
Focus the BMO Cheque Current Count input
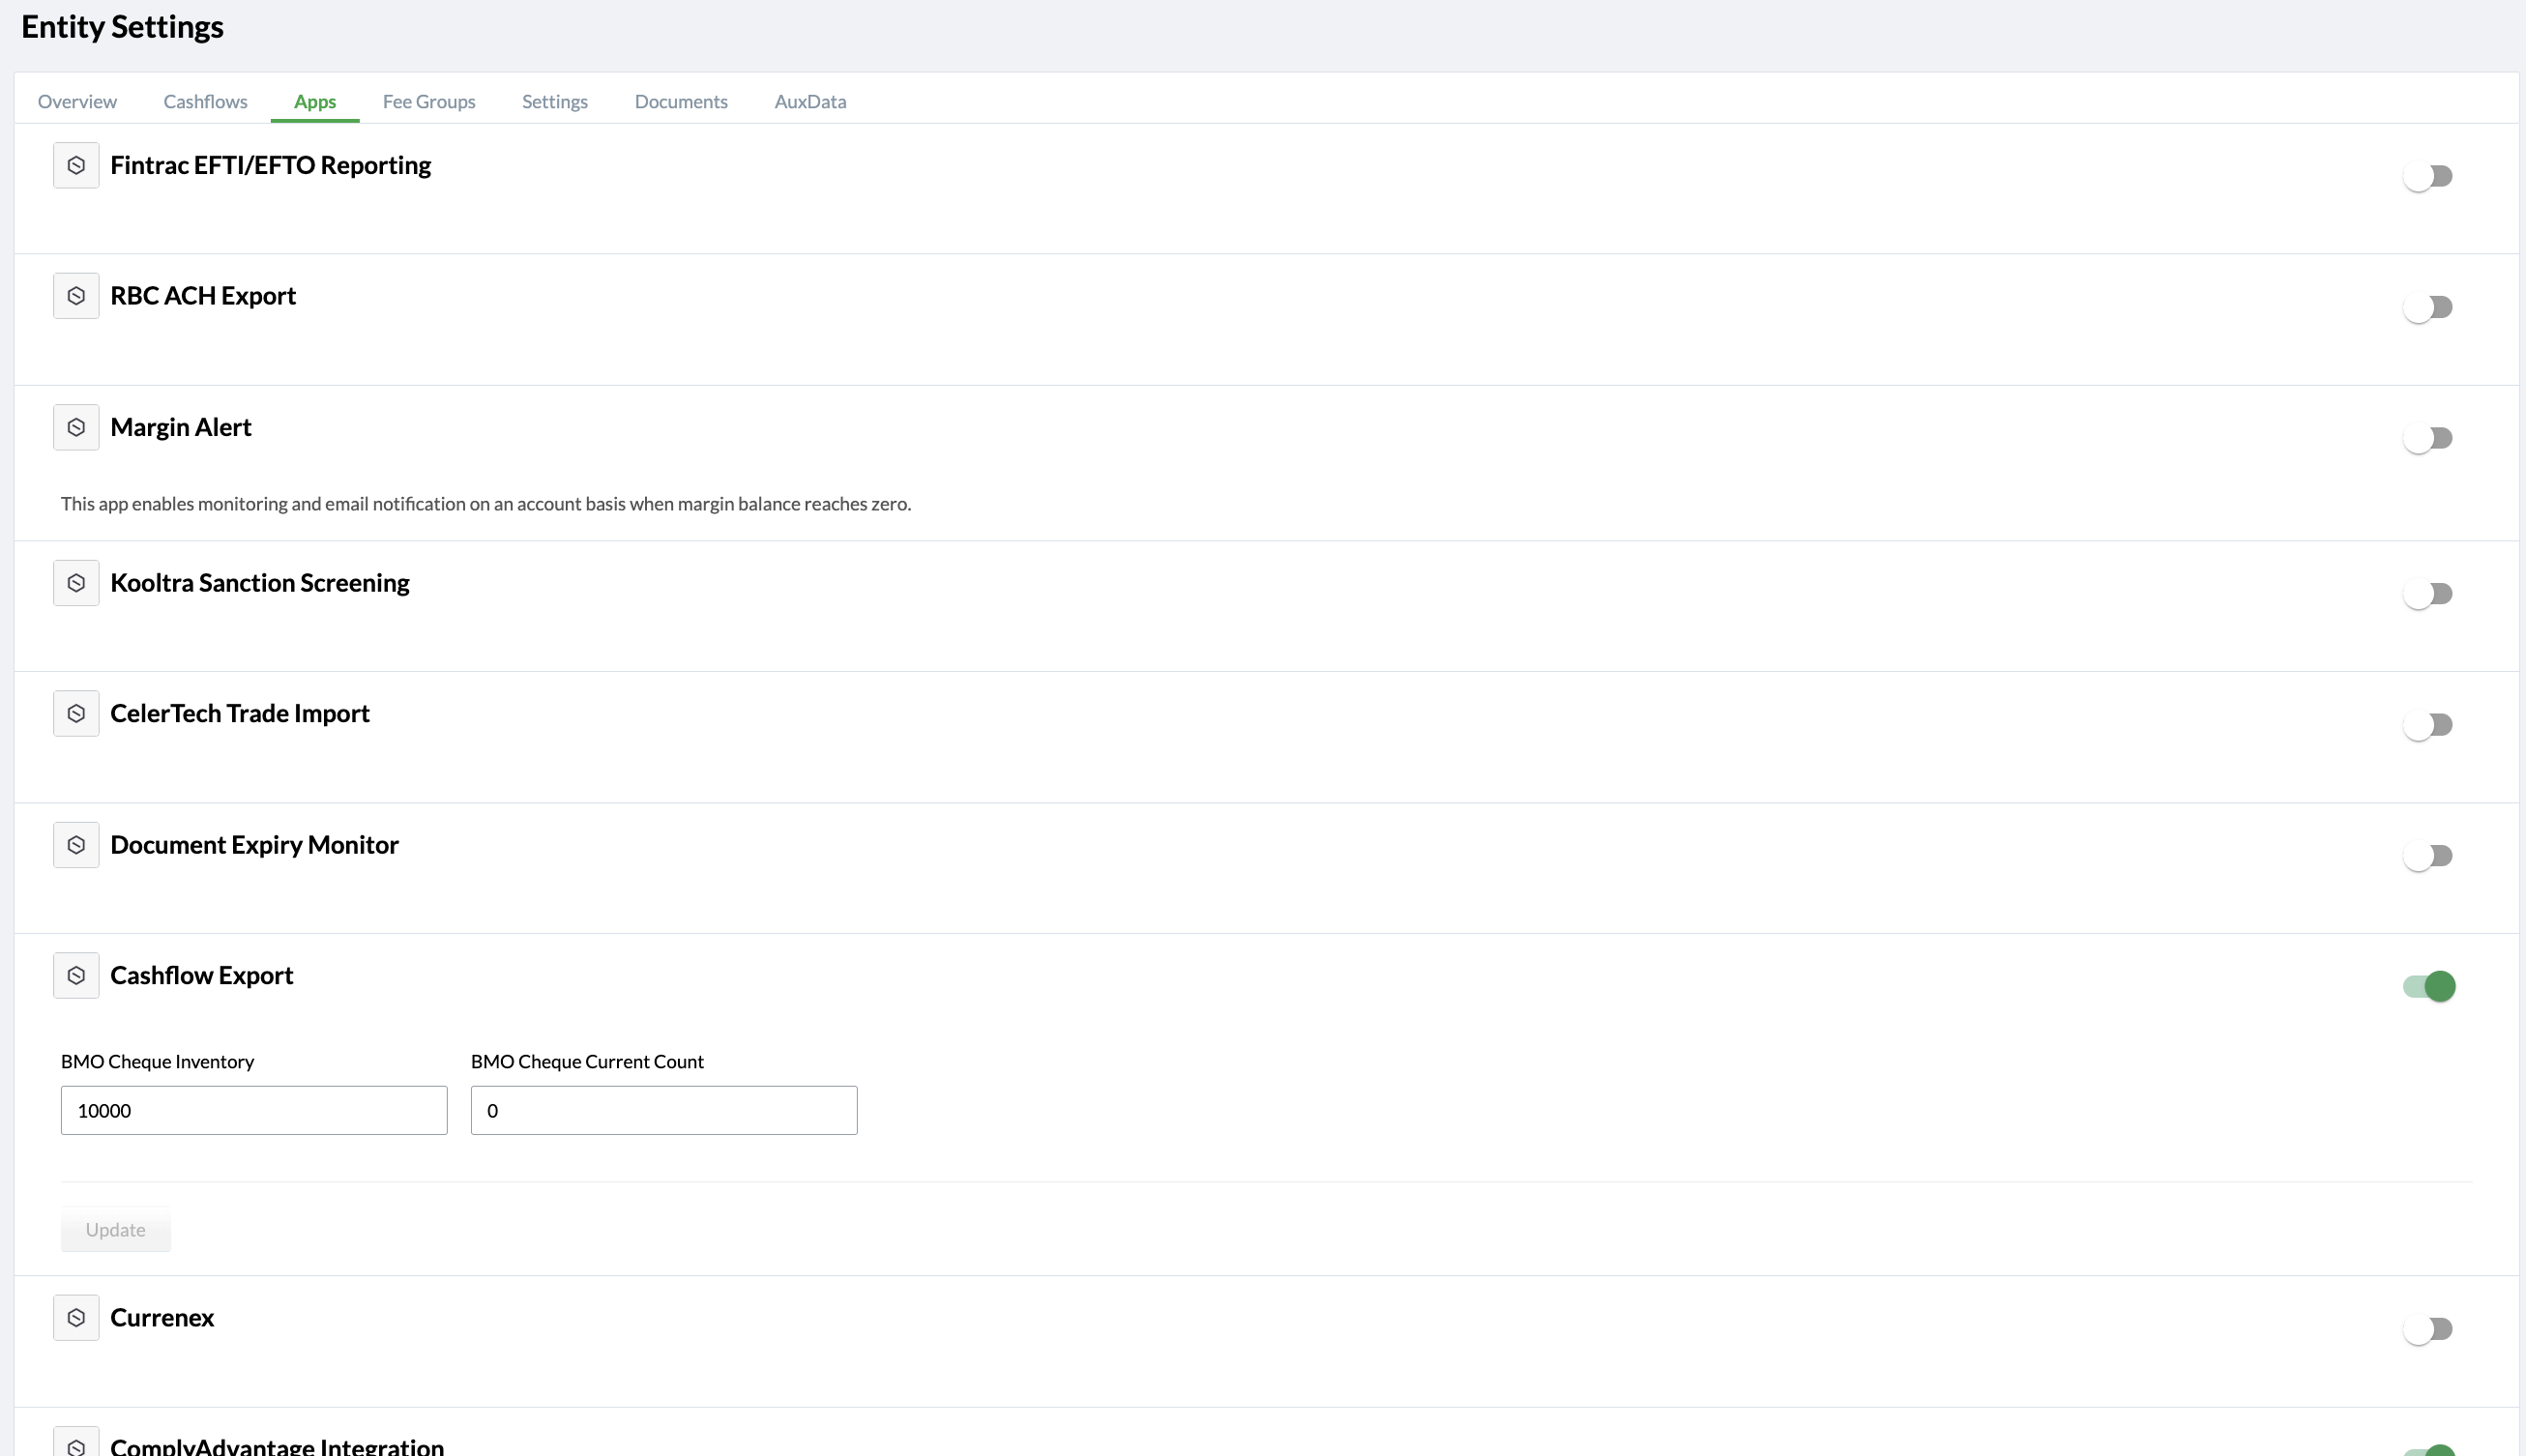pyautogui.click(x=664, y=1110)
